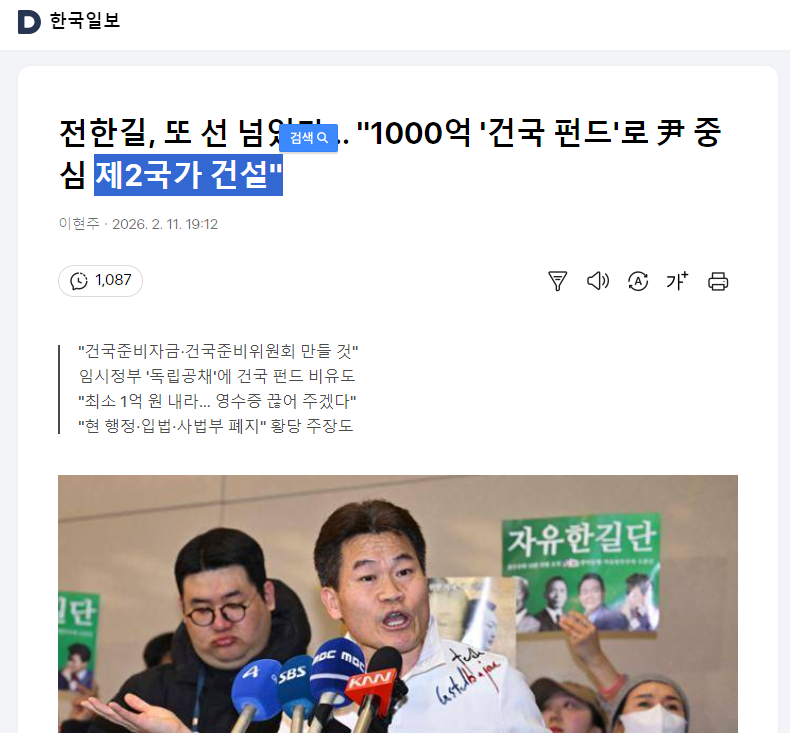790x733 pixels.
Task: Click summary line about 건국준비자금·건국준비위원회
Action: coord(218,351)
